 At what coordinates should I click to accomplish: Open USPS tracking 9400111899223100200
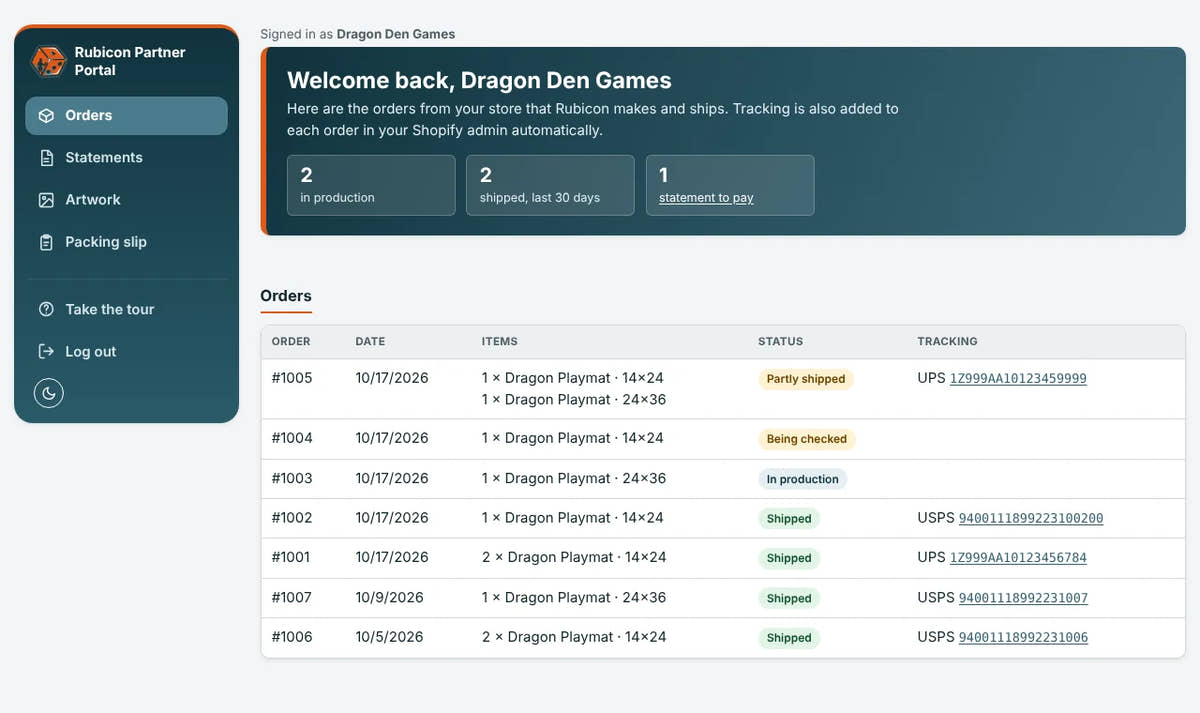1031,518
